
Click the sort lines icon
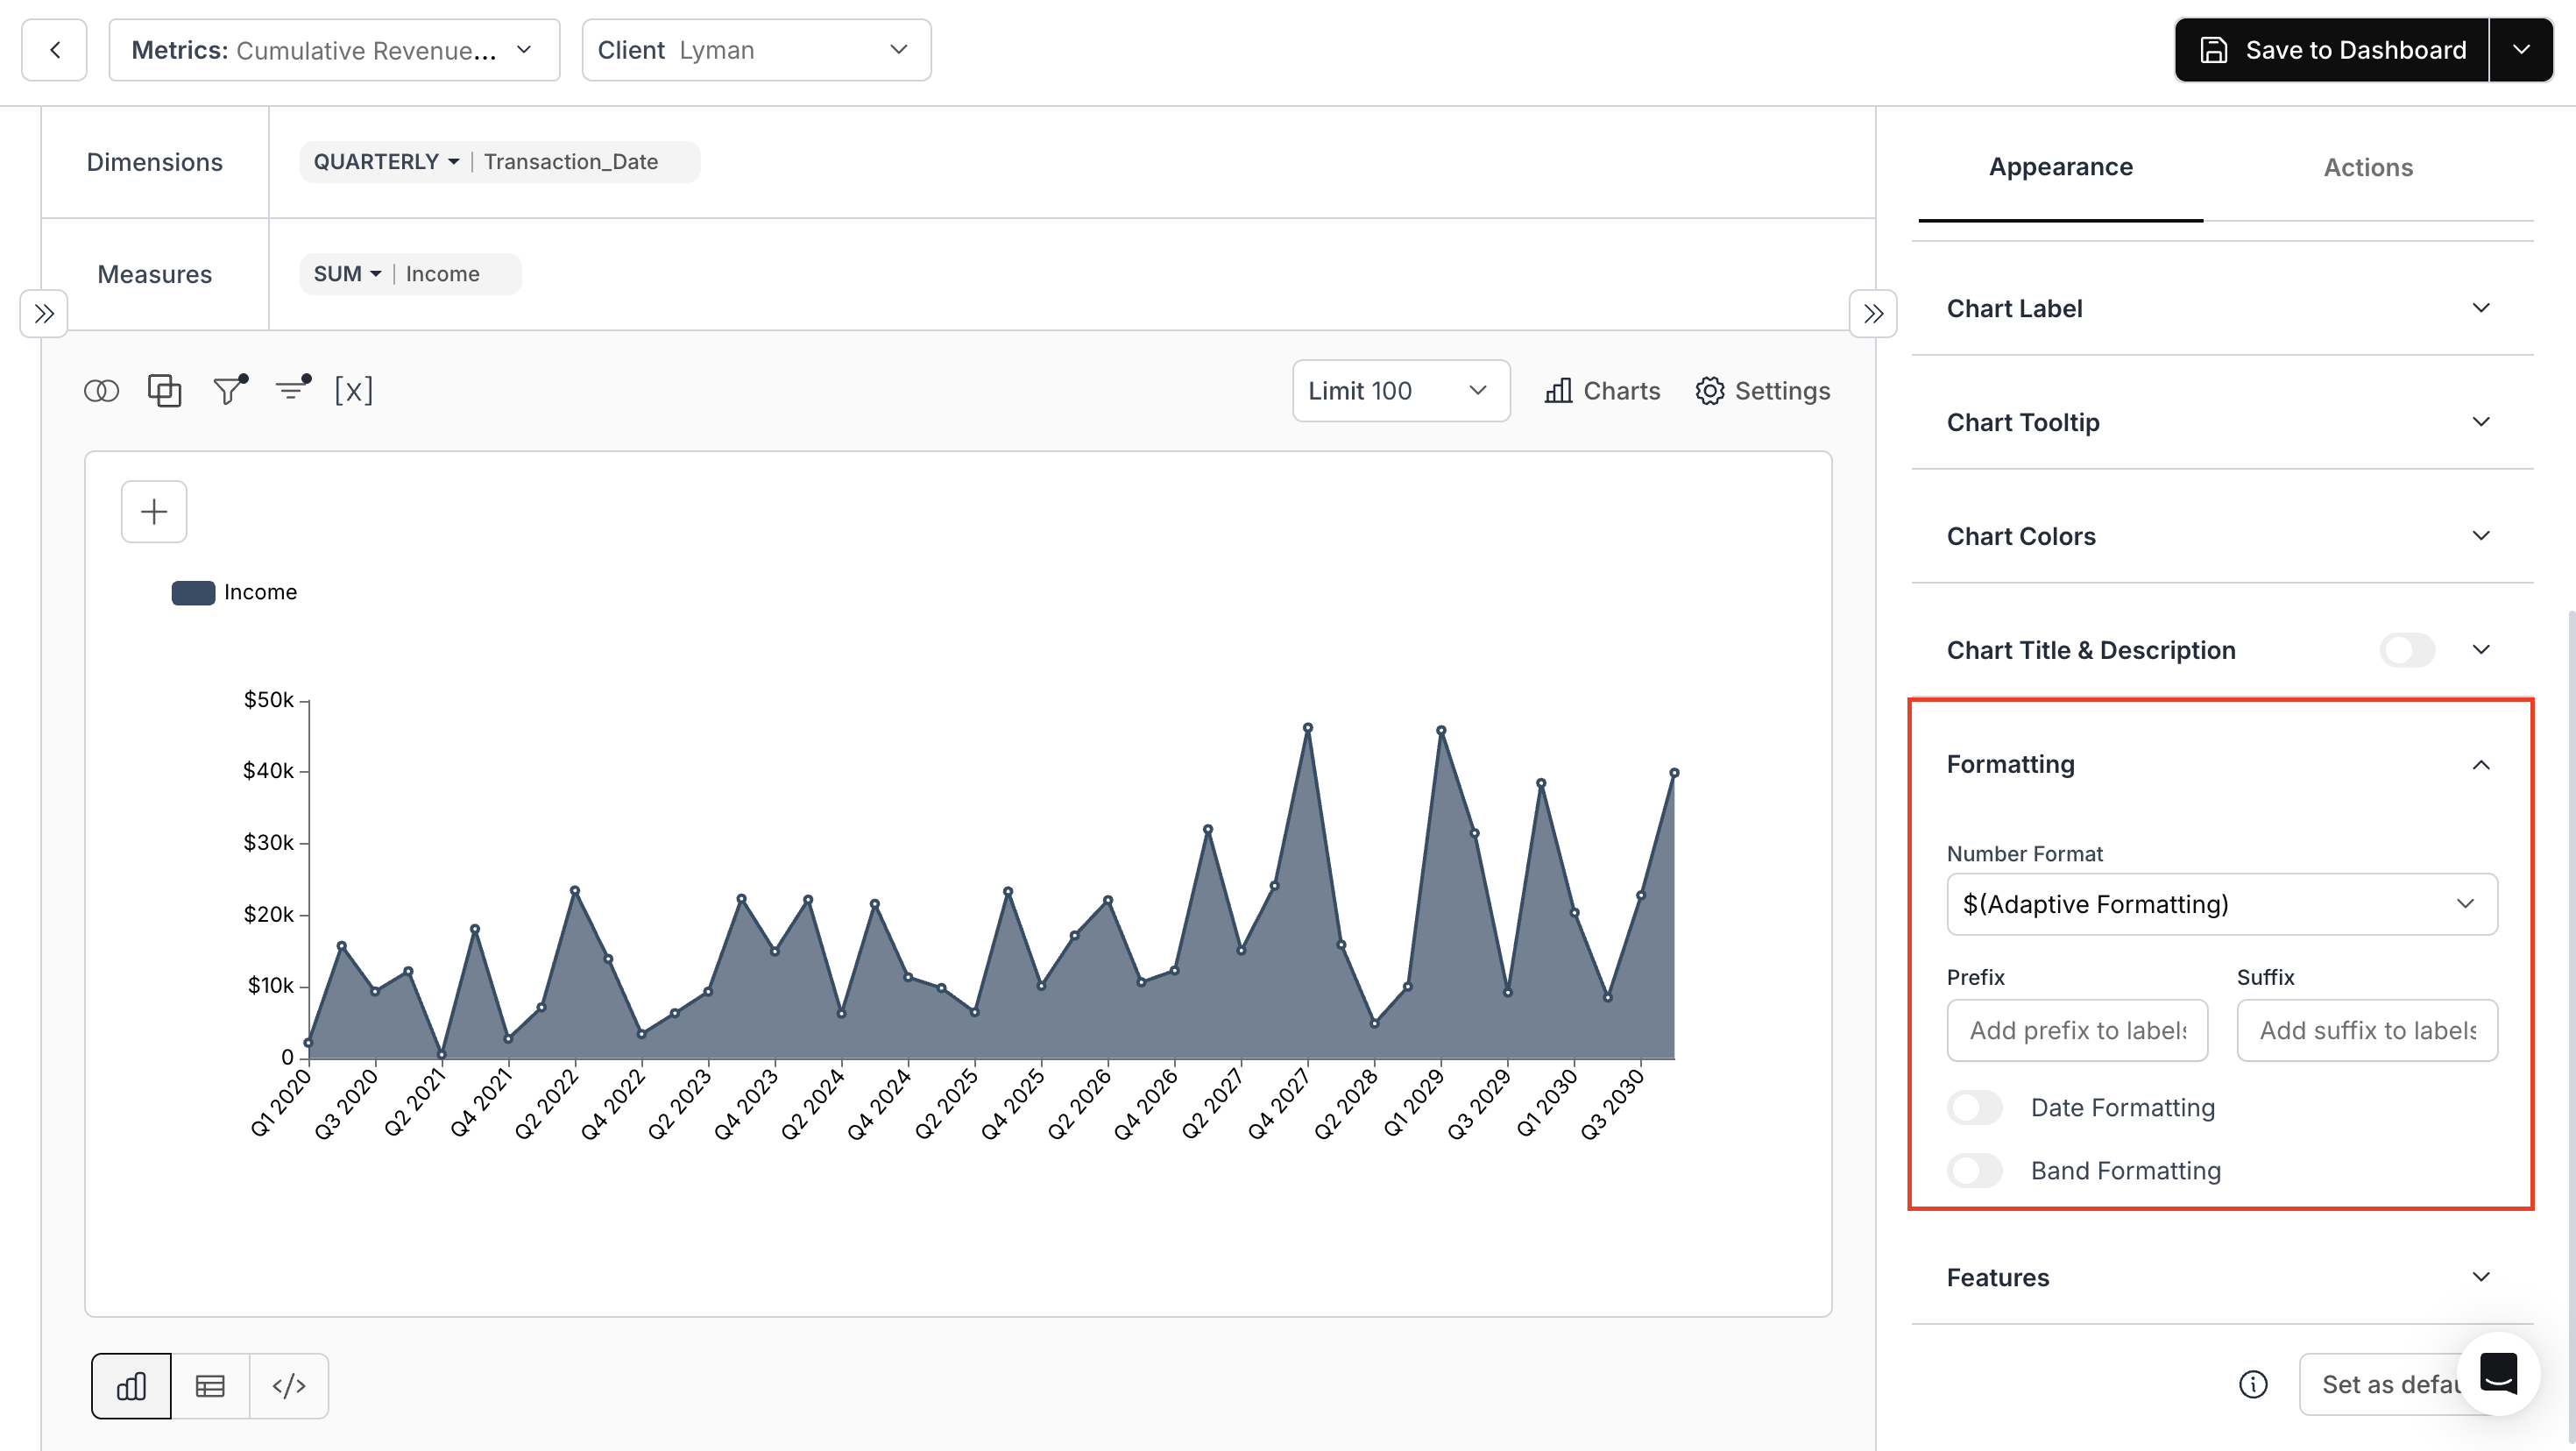292,391
